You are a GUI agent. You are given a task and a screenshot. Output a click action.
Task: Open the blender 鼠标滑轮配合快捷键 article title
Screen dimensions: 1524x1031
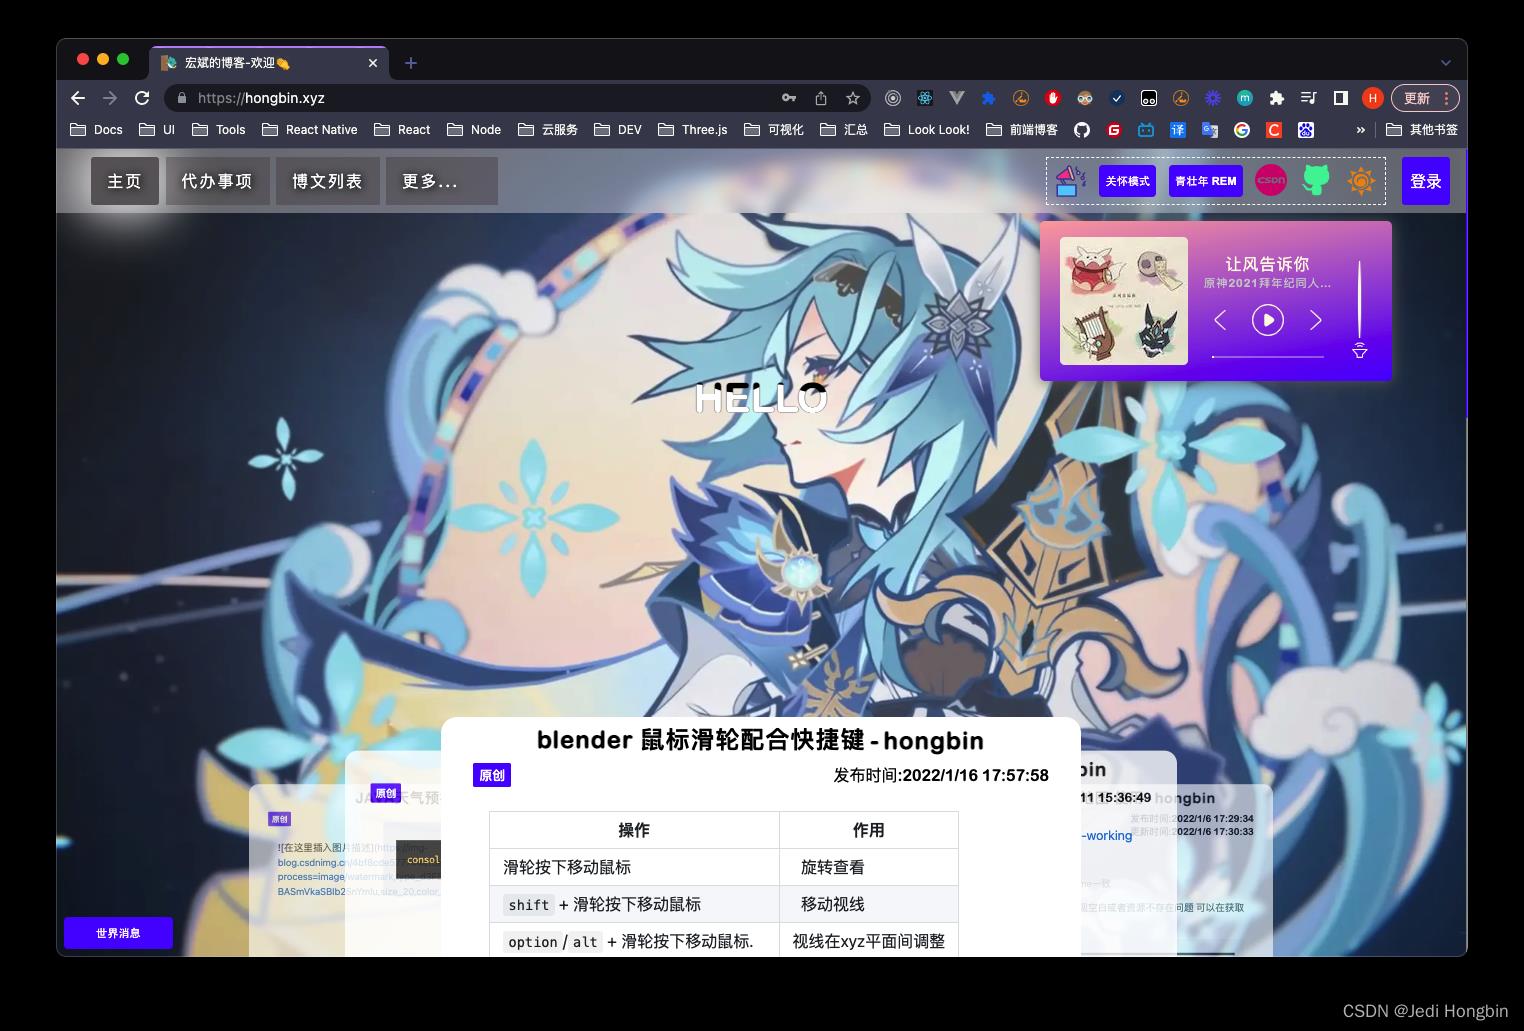click(760, 740)
